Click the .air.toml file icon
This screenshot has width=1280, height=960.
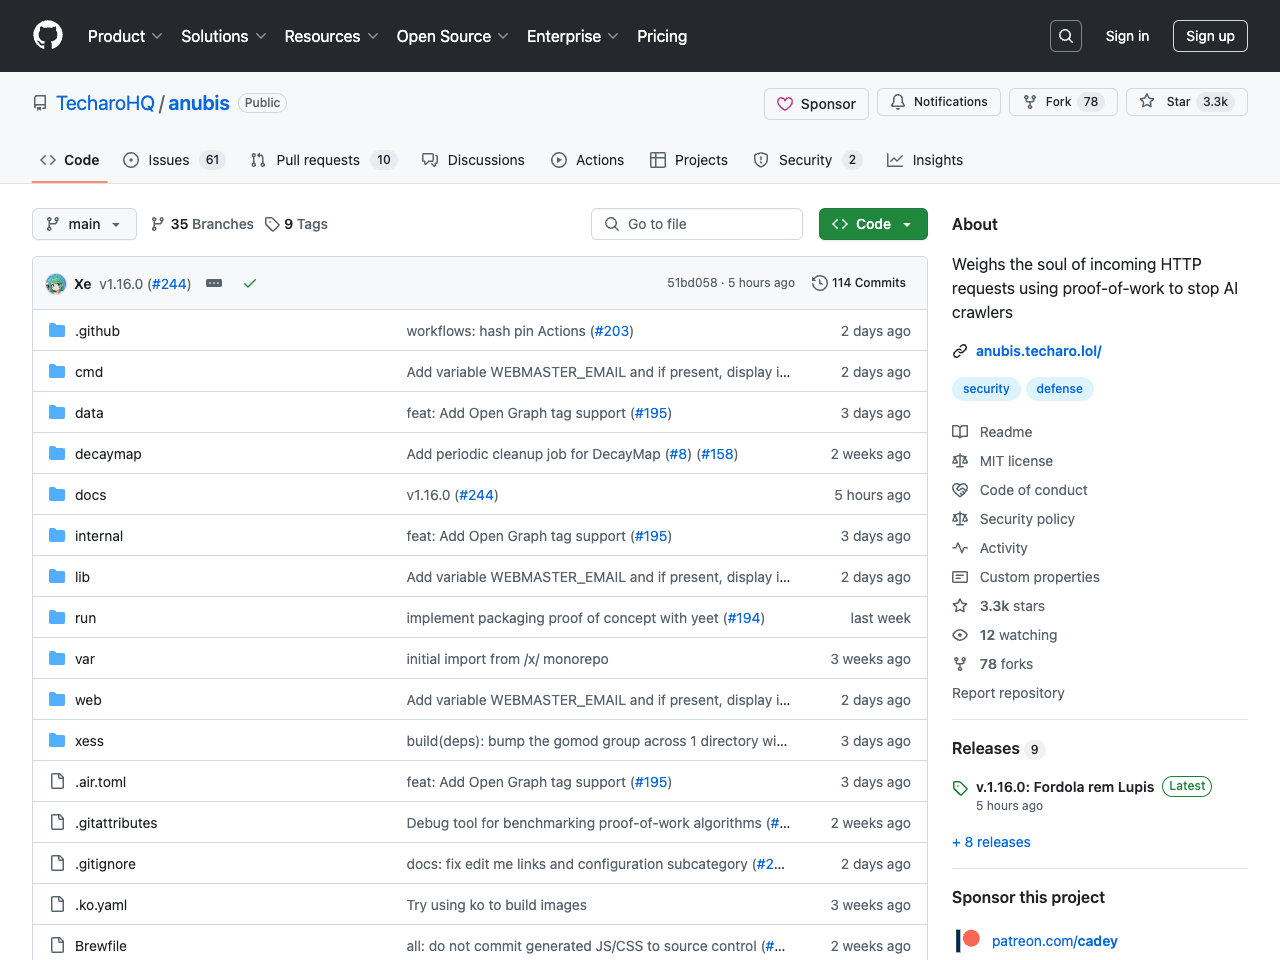tap(57, 782)
